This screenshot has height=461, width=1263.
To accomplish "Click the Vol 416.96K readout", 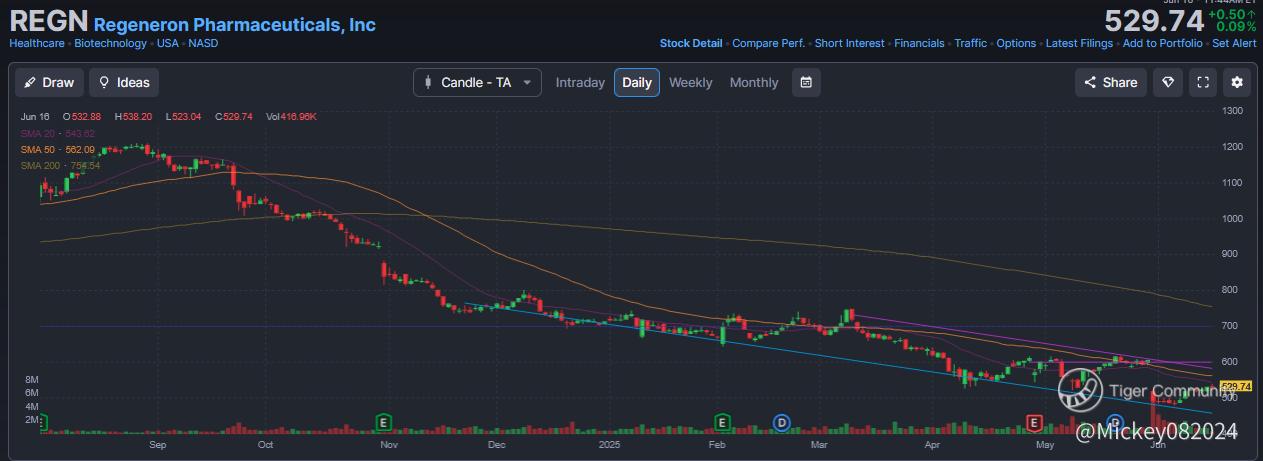I will click(291, 117).
